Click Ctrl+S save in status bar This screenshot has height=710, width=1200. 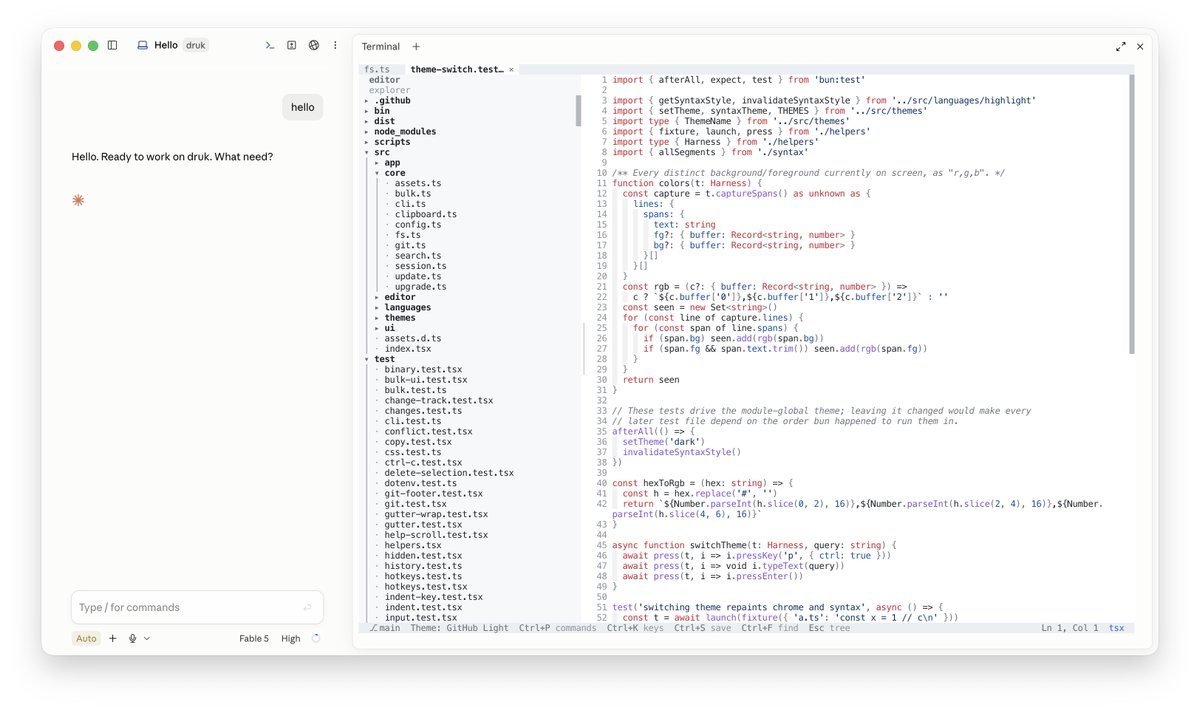[702, 628]
